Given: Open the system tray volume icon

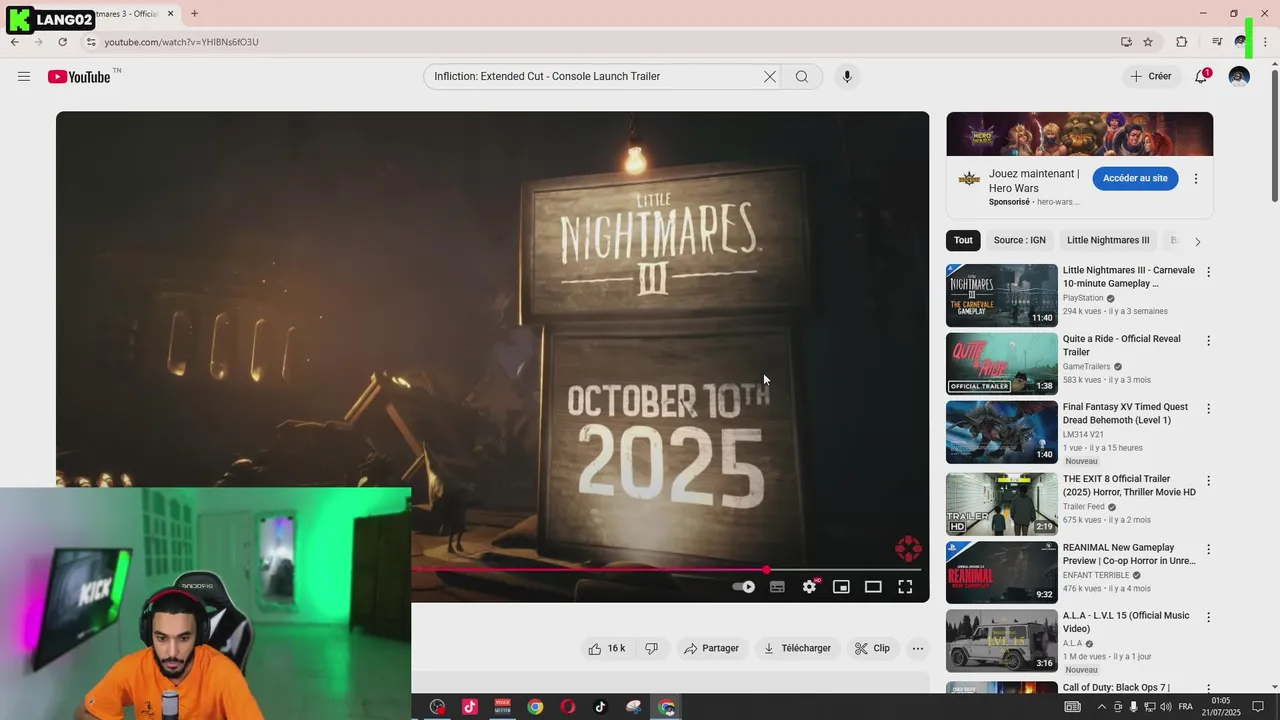Looking at the screenshot, I should point(1165,707).
